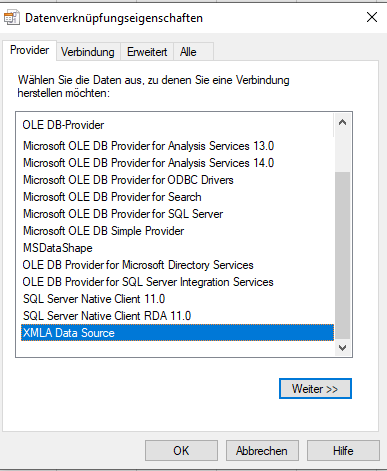This screenshot has width=387, height=471.
Task: Choose the MSDataShape entry
Action: point(58,248)
